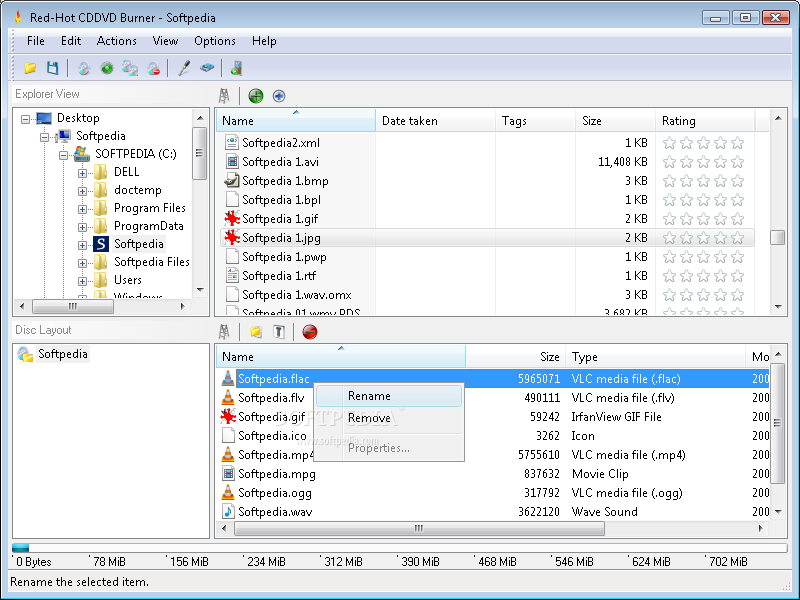The width and height of the screenshot is (800, 600).
Task: Set fifth rating star for Softpedia 1.jpg
Action: click(737, 238)
